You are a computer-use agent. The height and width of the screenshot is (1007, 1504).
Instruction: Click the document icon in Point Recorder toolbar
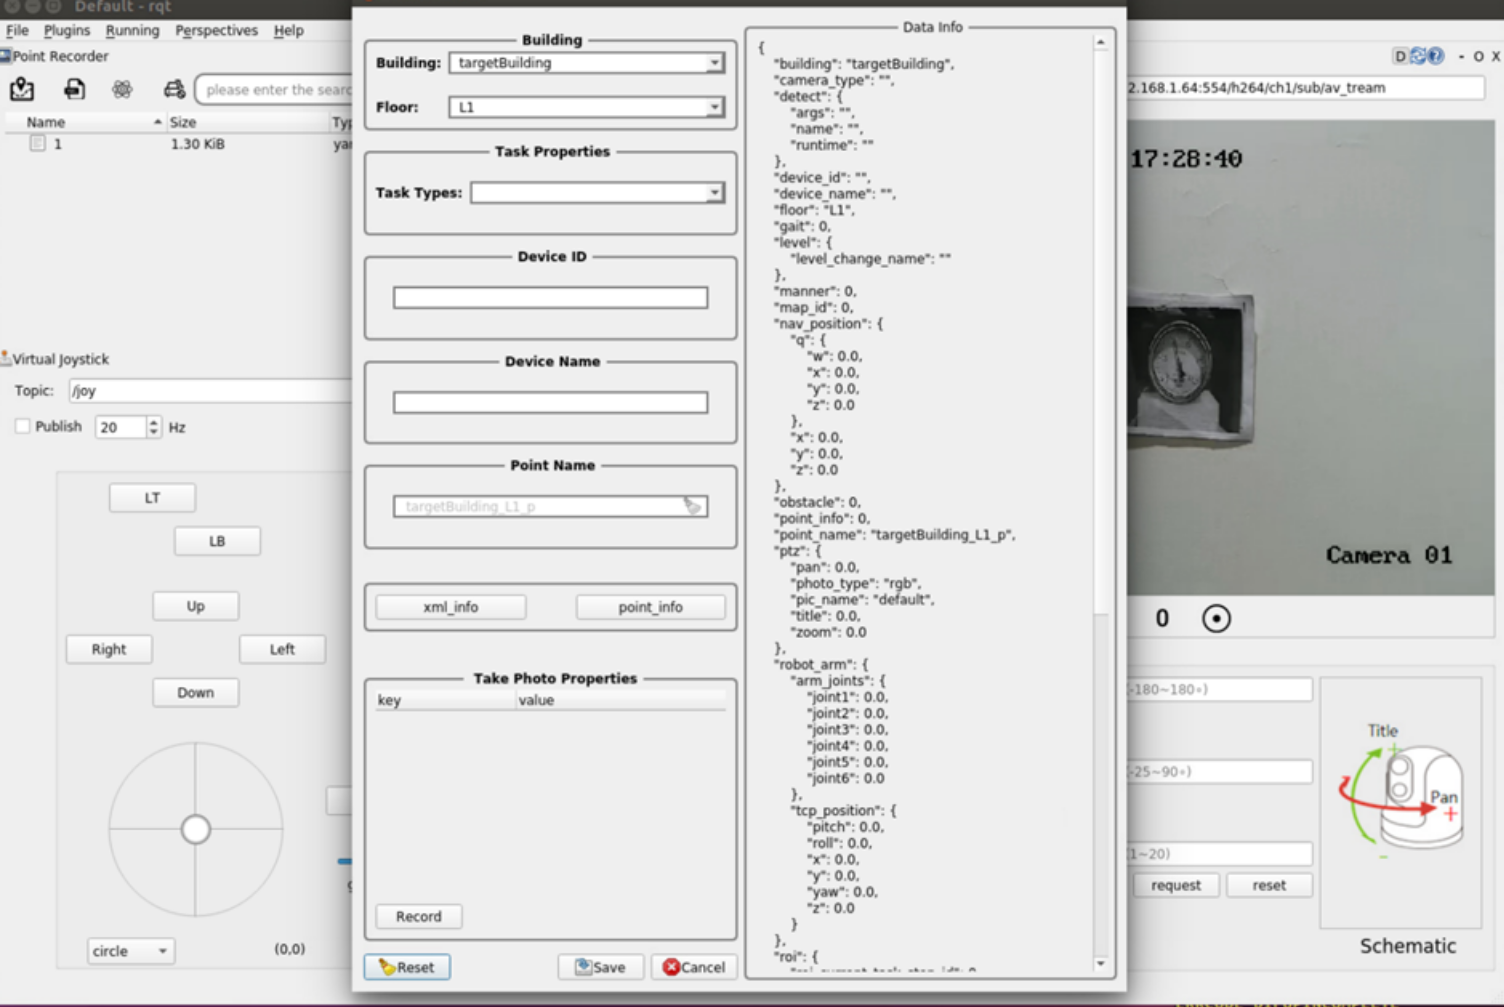pos(74,89)
